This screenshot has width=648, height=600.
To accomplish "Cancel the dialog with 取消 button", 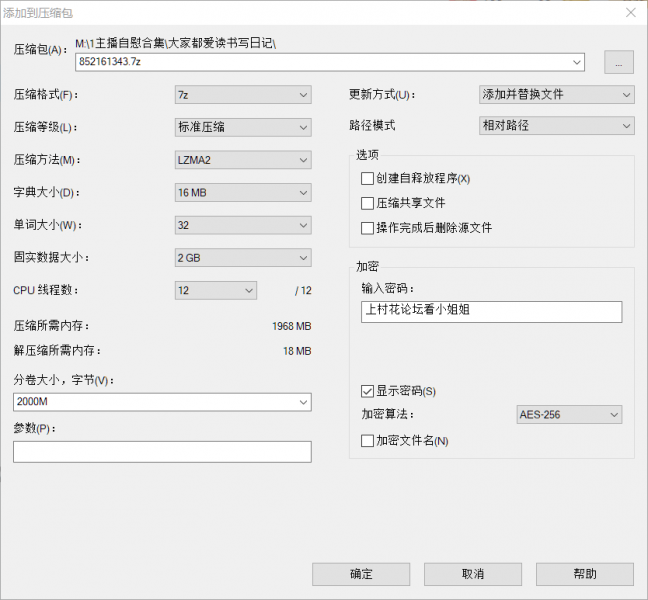I will click(473, 574).
